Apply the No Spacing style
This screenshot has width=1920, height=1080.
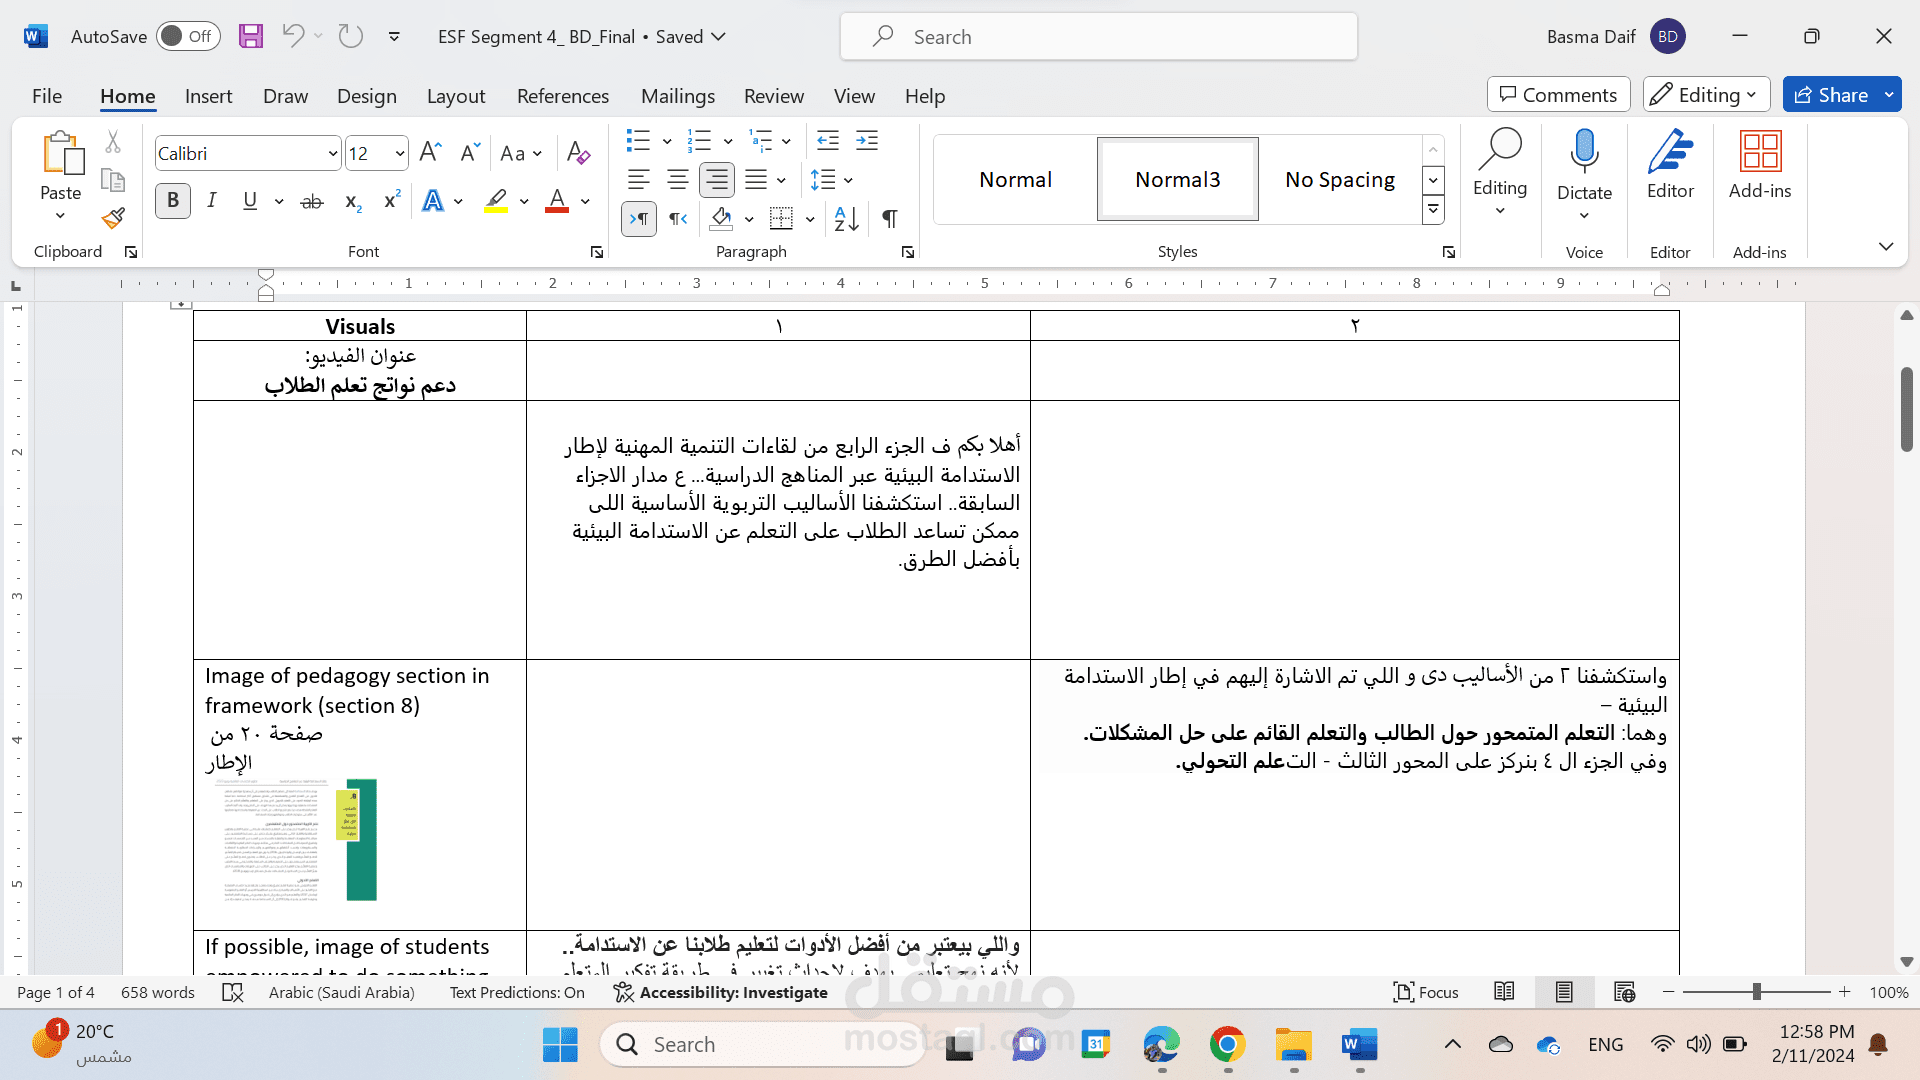(x=1340, y=179)
